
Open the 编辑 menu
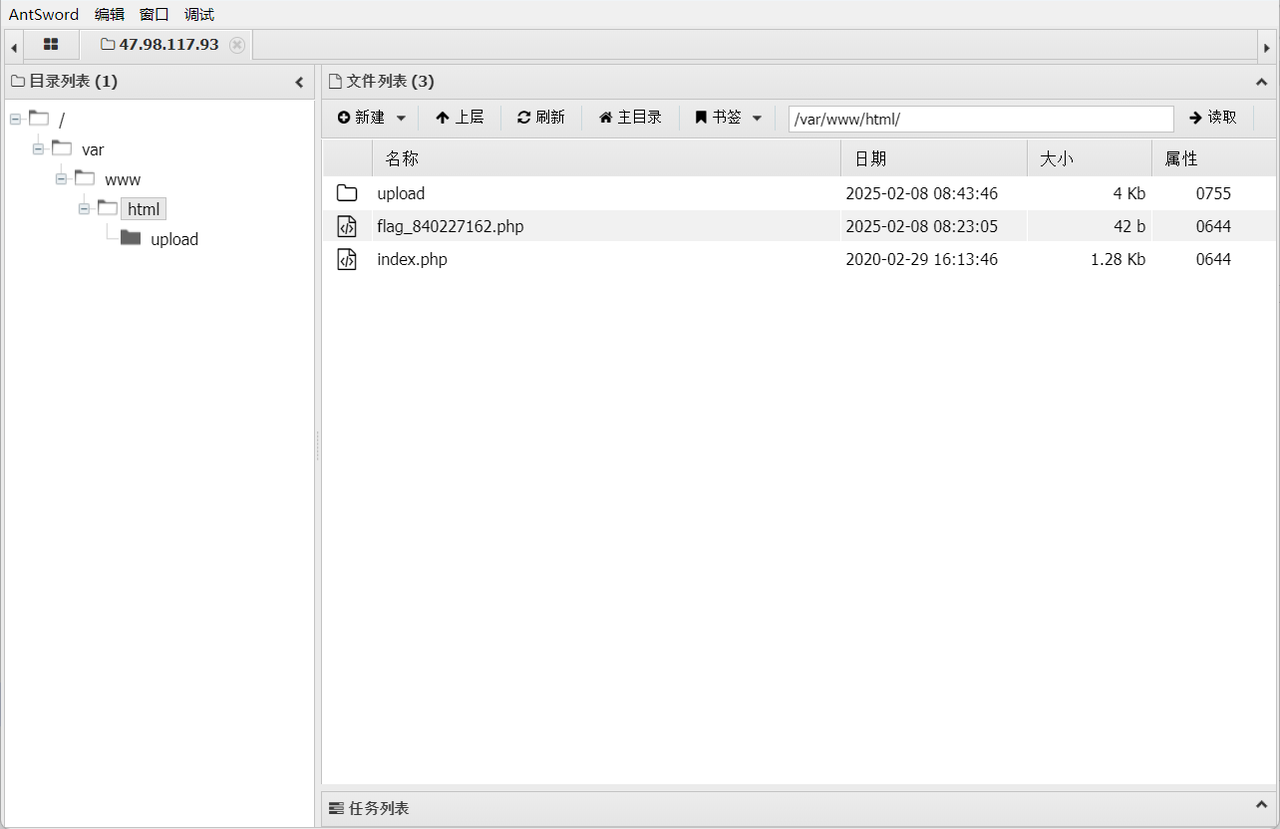109,14
